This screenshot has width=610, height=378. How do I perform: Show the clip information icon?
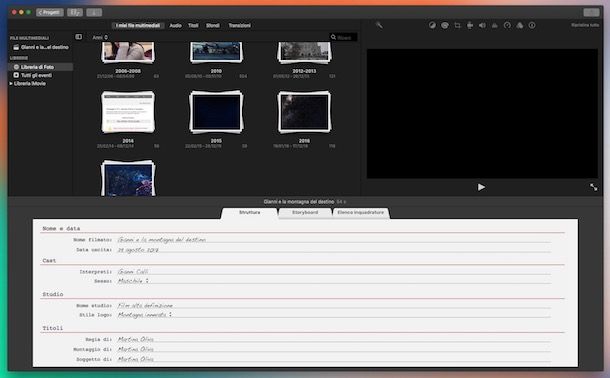coord(532,25)
